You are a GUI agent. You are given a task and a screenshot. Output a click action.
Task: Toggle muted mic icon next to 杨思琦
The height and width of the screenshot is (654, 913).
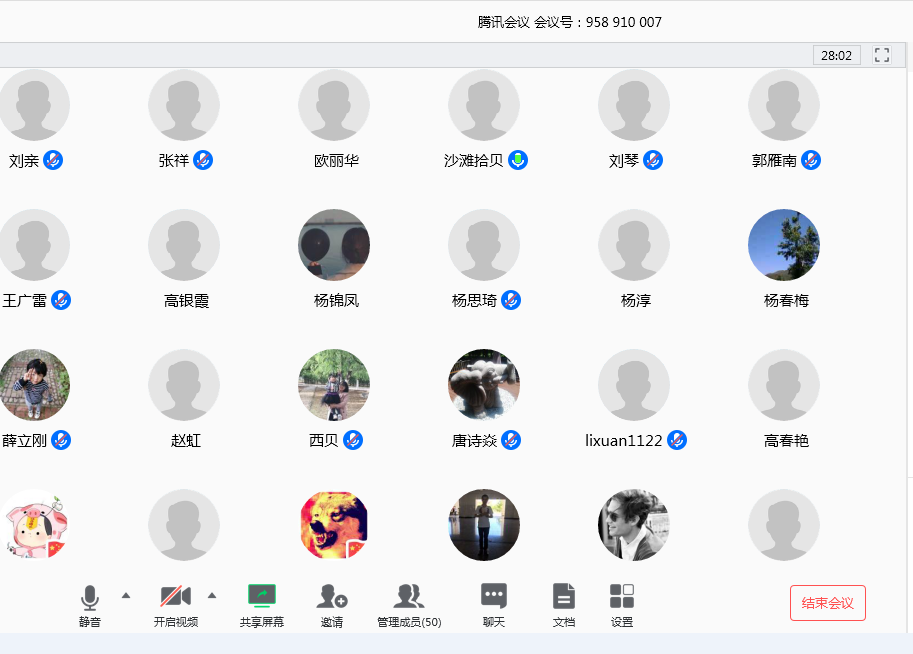coord(511,301)
